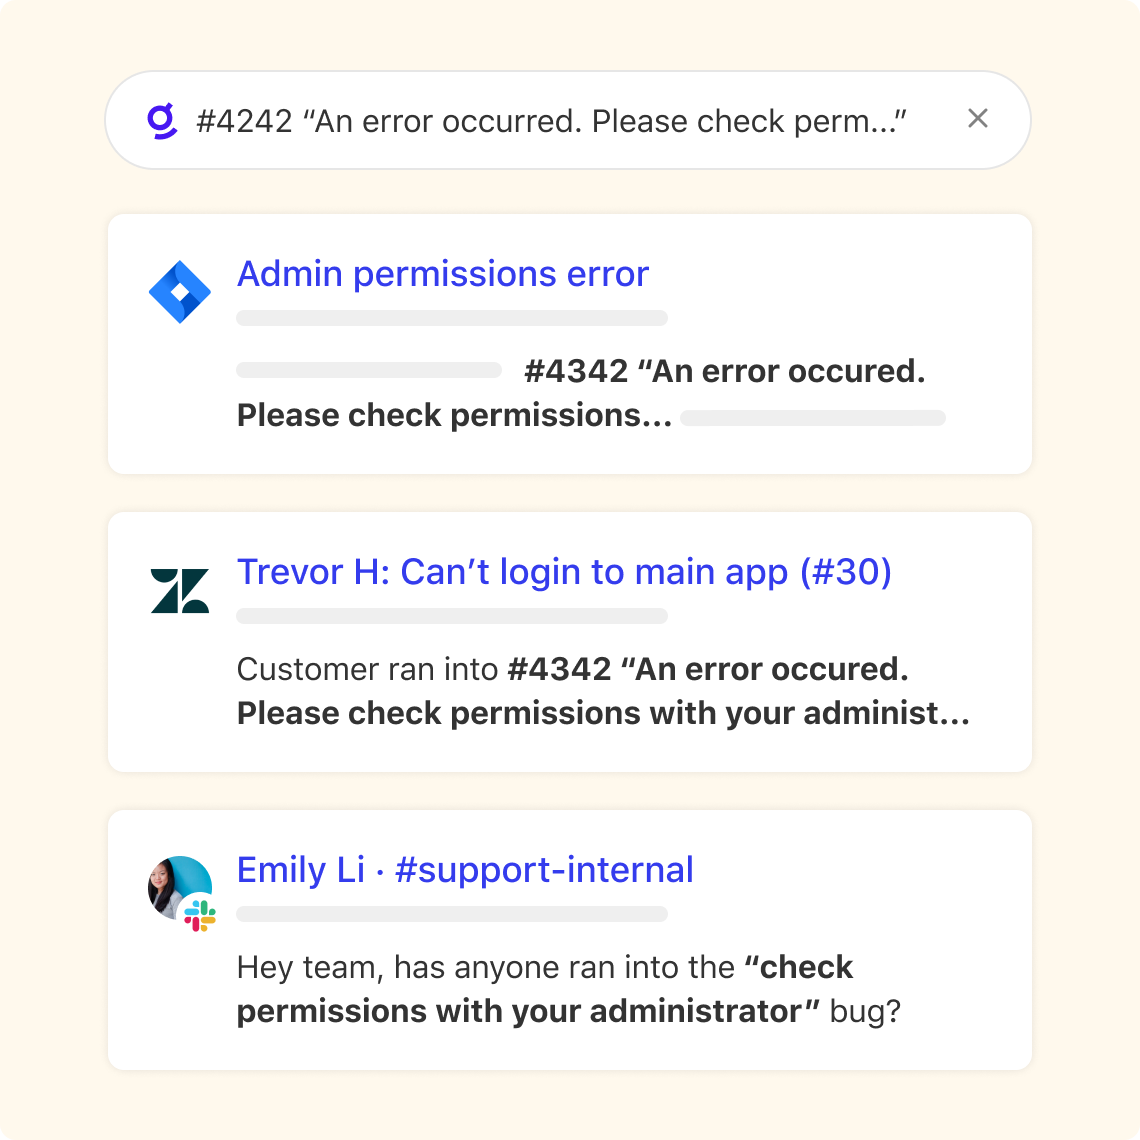1140x1140 pixels.
Task: Open the "Emily Li" name link
Action: pyautogui.click(x=300, y=870)
